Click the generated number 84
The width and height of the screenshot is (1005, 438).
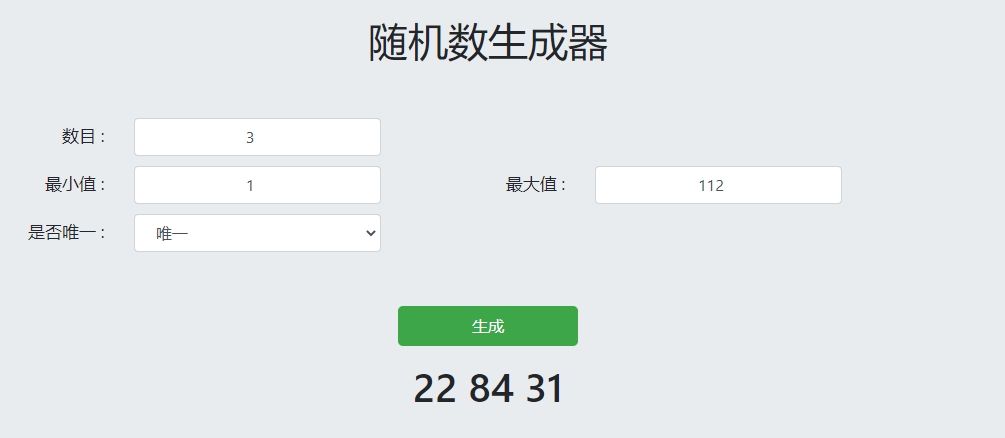pyautogui.click(x=491, y=389)
